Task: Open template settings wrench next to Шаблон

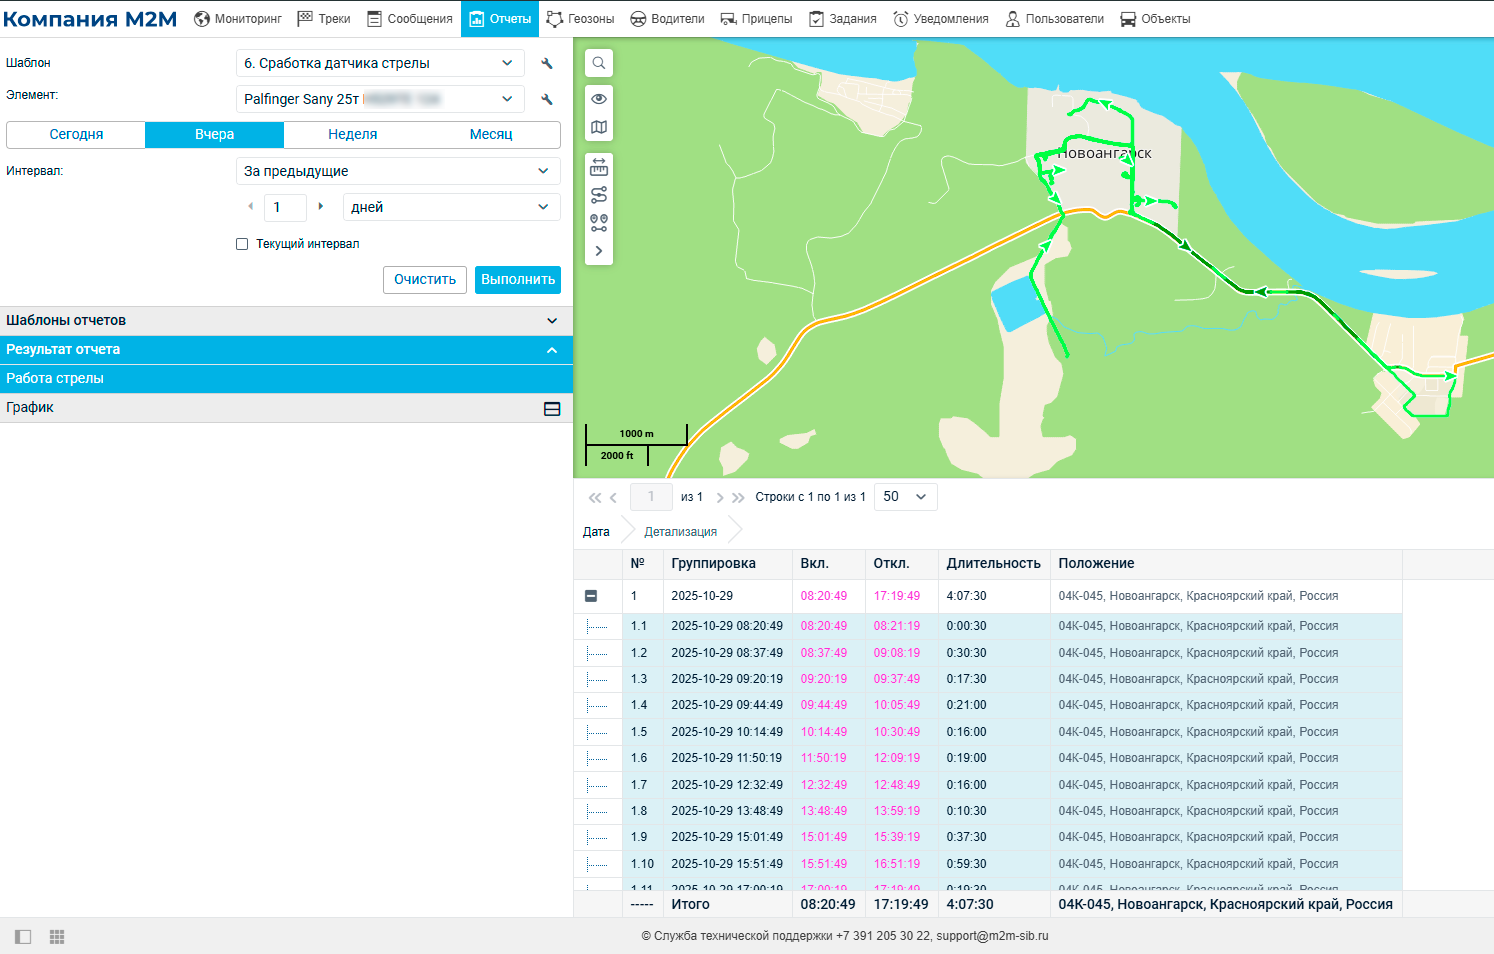Action: [x=547, y=63]
